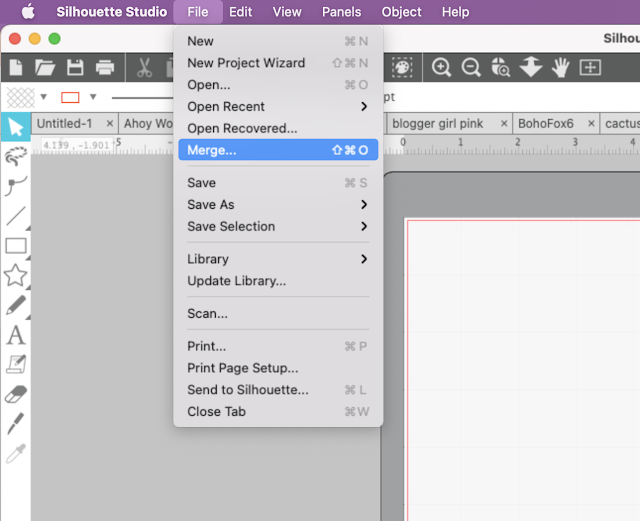The width and height of the screenshot is (640, 521).
Task: Click the Zoom Out magnifier icon
Action: click(x=471, y=67)
